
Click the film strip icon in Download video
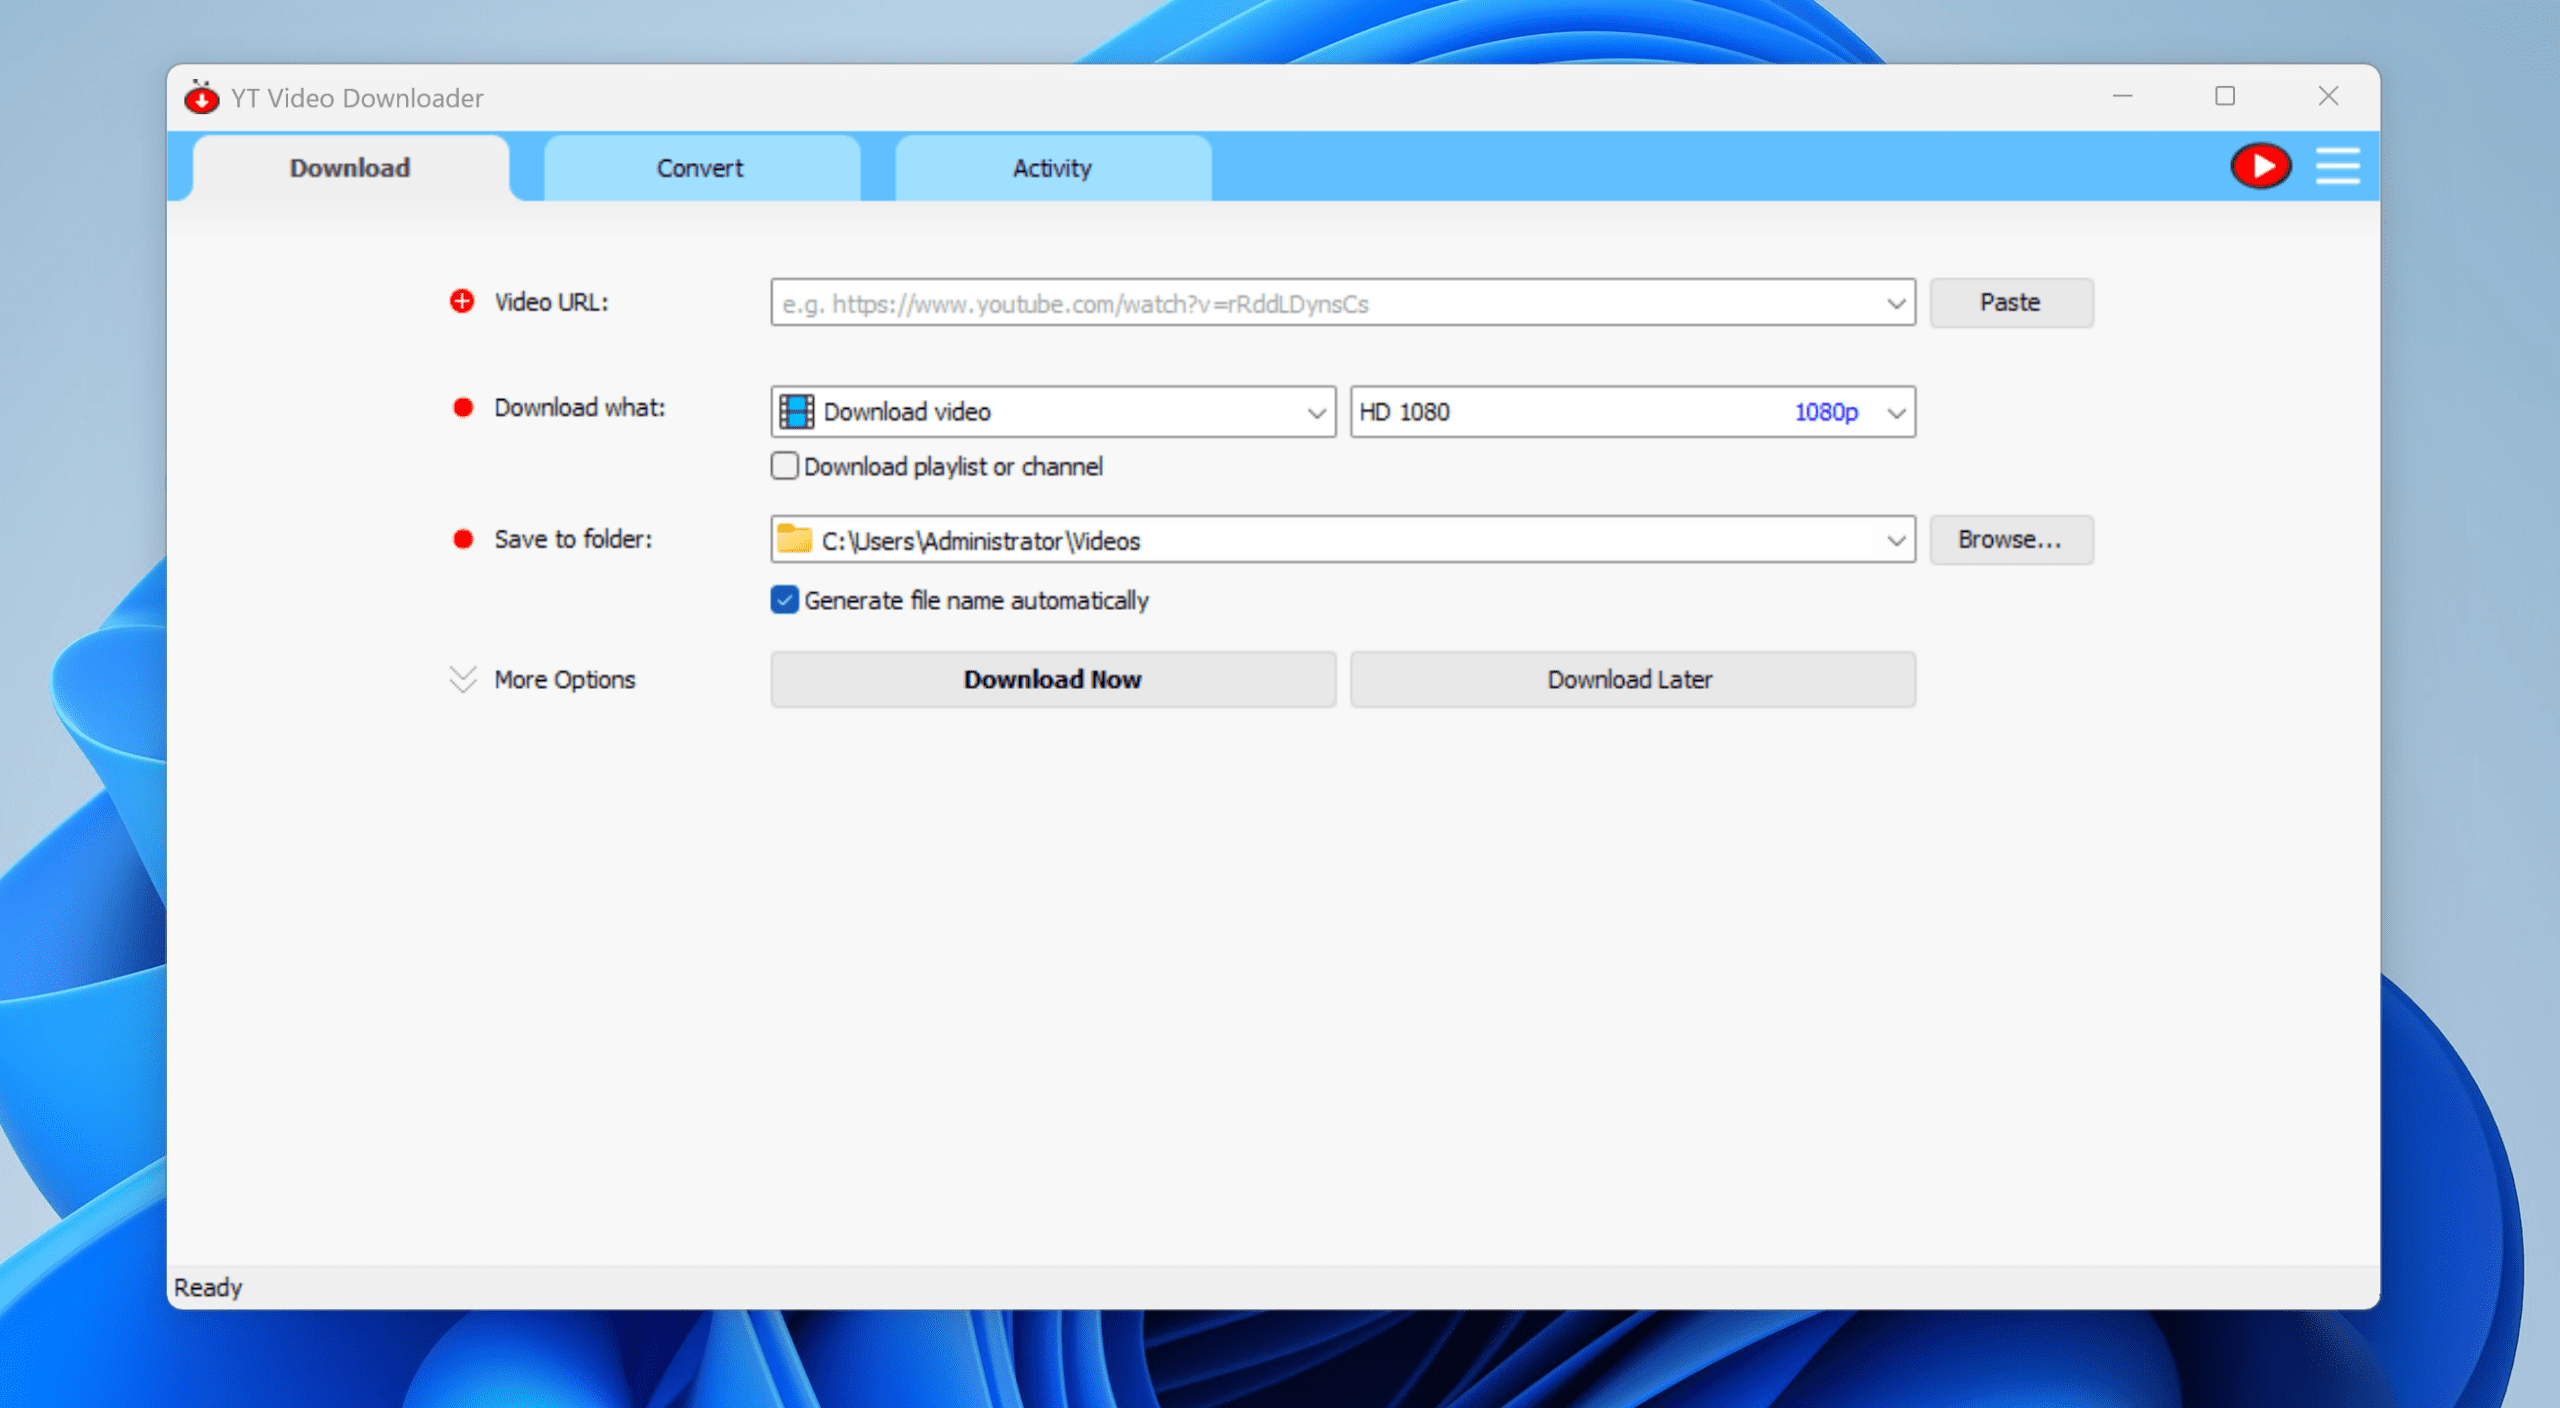[796, 411]
